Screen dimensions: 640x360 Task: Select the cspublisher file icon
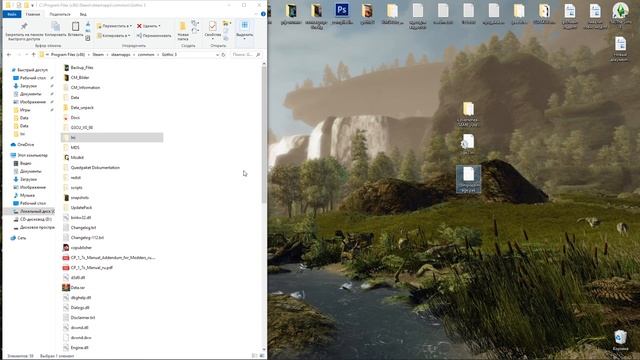point(66,248)
